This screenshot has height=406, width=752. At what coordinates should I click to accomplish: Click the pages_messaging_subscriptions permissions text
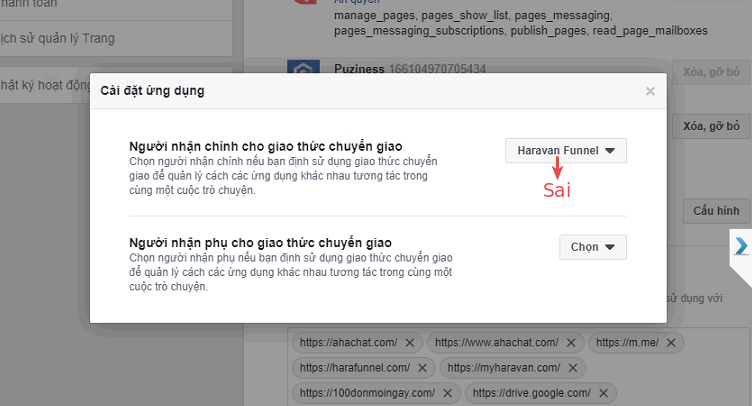[419, 31]
